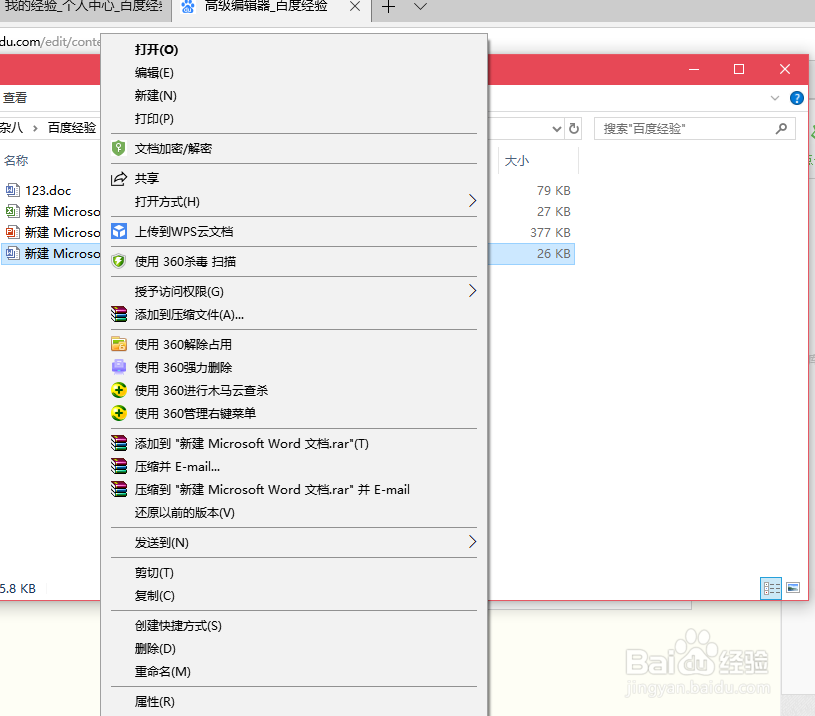Click the 79 KB size cell
Screen dimensions: 815x716
(554, 191)
